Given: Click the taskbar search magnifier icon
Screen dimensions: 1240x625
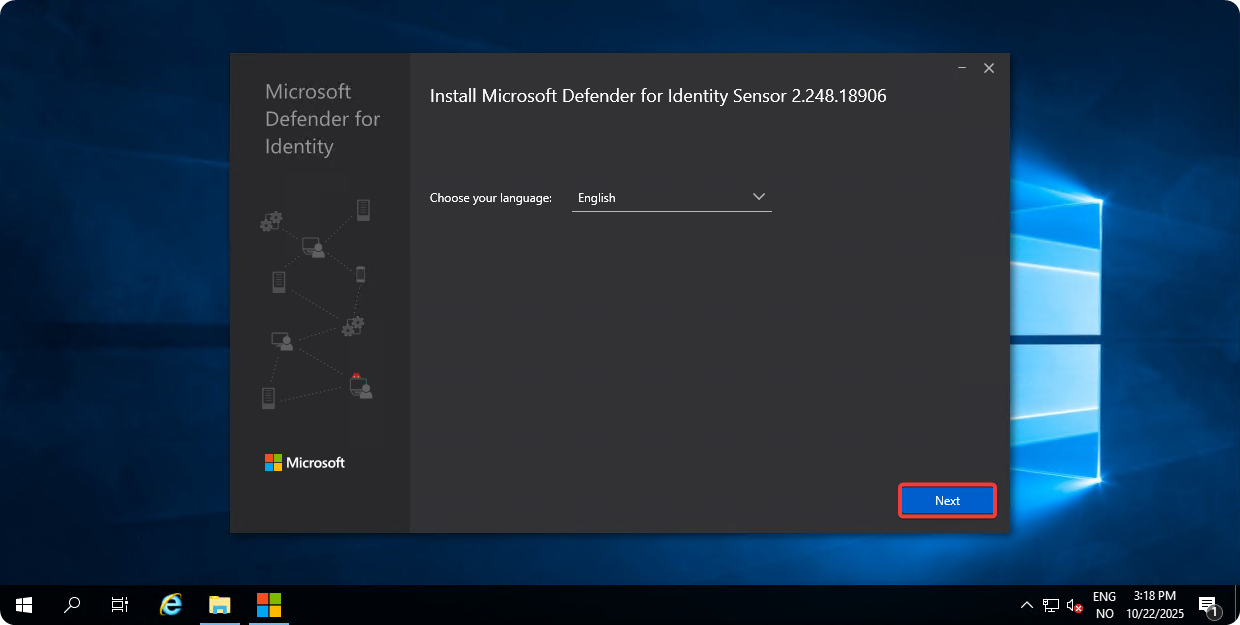Looking at the screenshot, I should coord(72,605).
